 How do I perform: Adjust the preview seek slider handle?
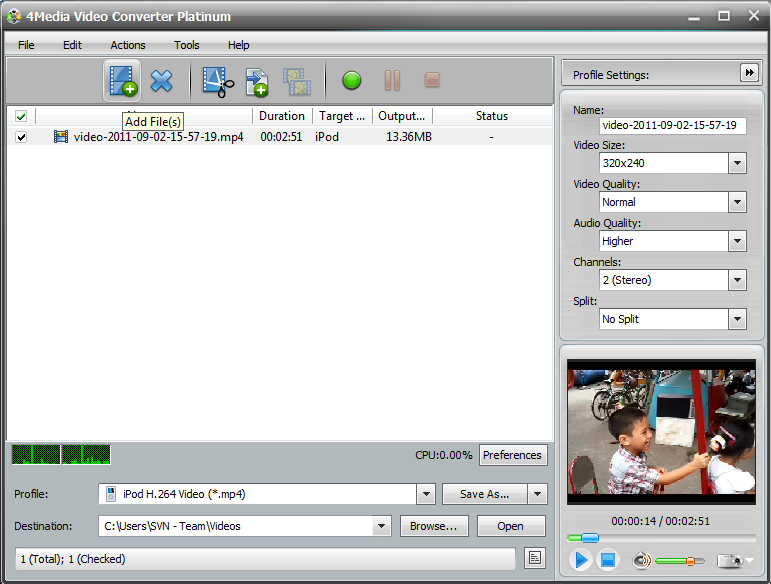click(590, 538)
